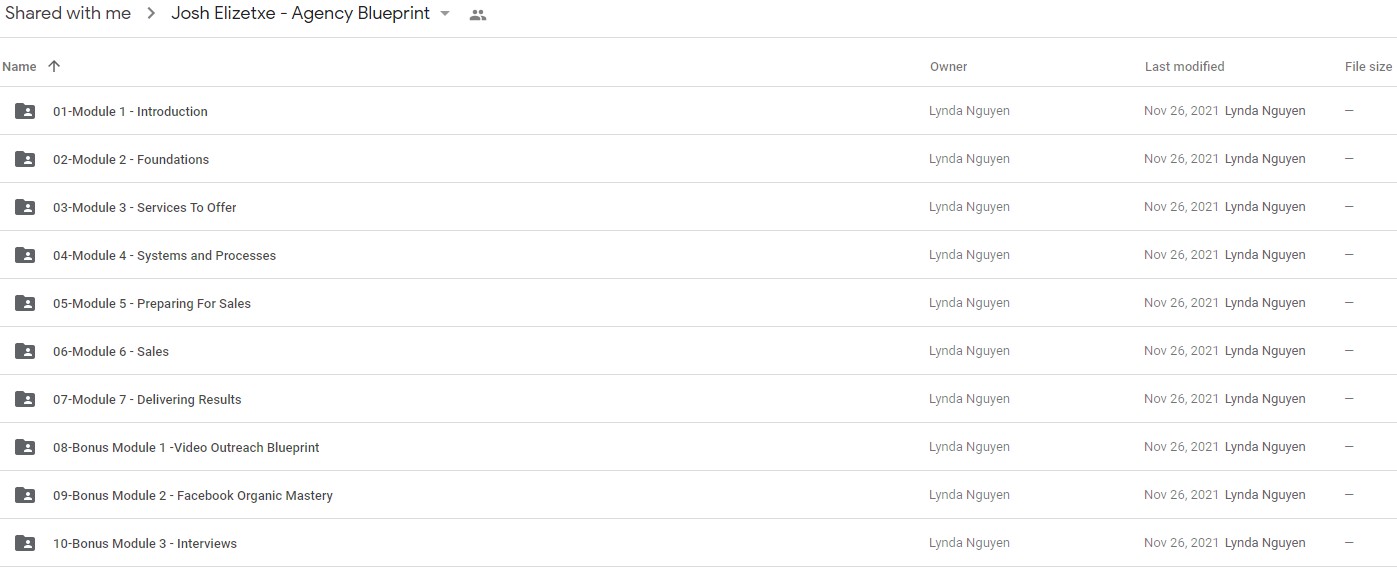The height and width of the screenshot is (571, 1397).
Task: Open the Agency Blueprint folder dropdown arrow
Action: [445, 14]
